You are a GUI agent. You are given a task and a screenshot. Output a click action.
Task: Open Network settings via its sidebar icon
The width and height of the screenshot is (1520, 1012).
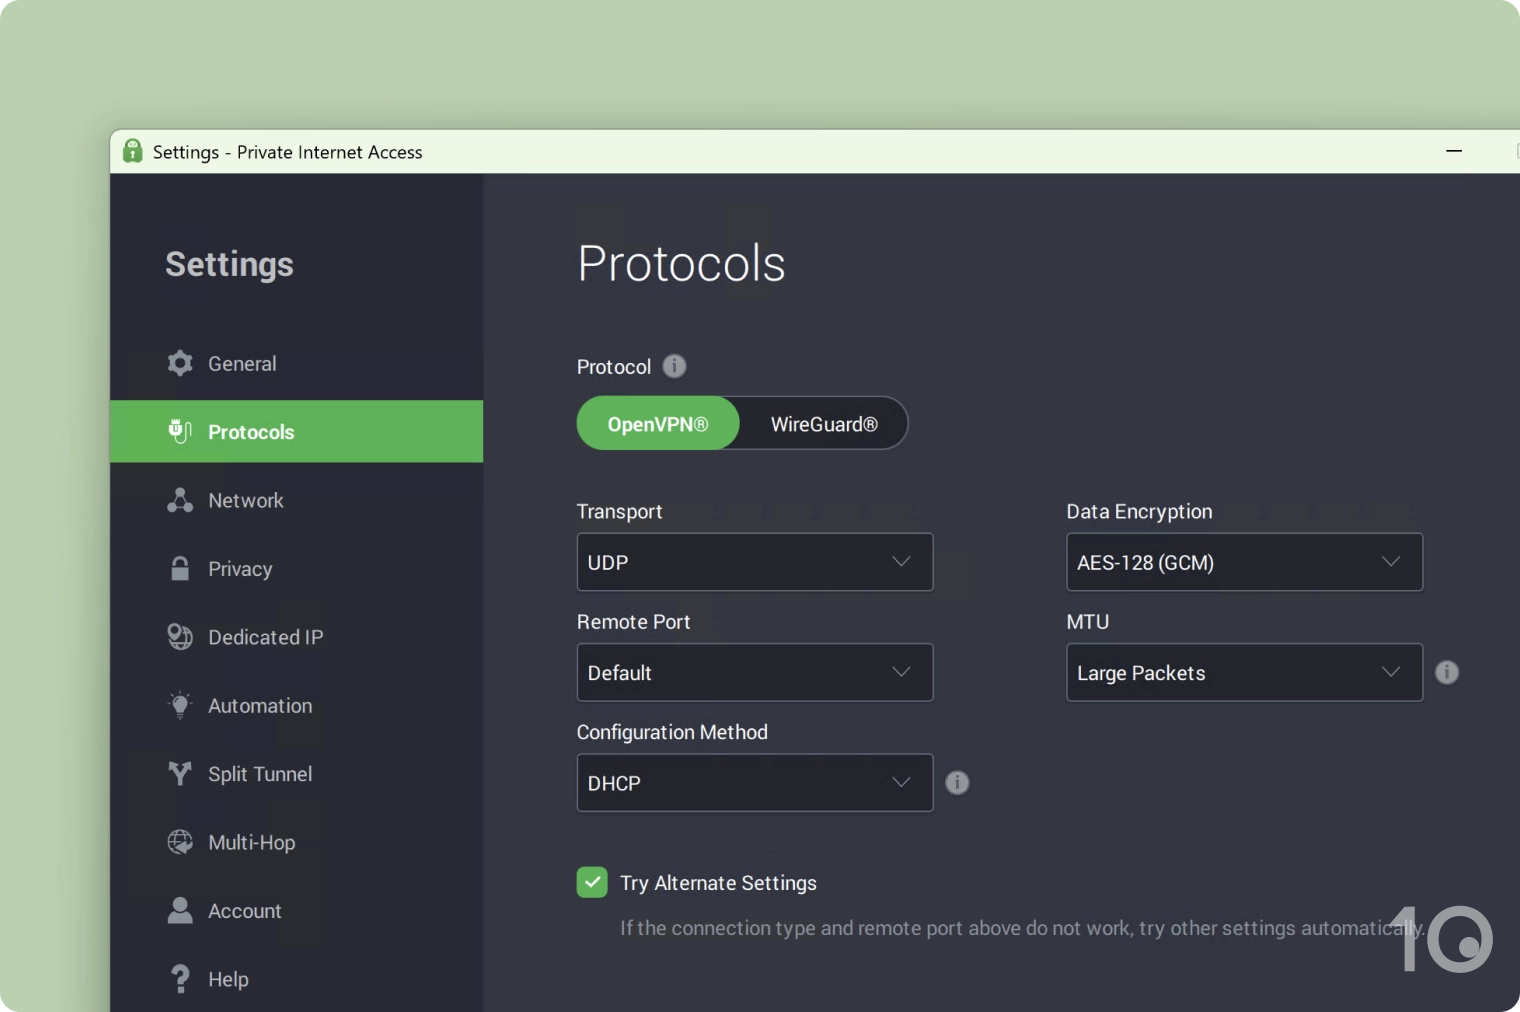point(180,500)
